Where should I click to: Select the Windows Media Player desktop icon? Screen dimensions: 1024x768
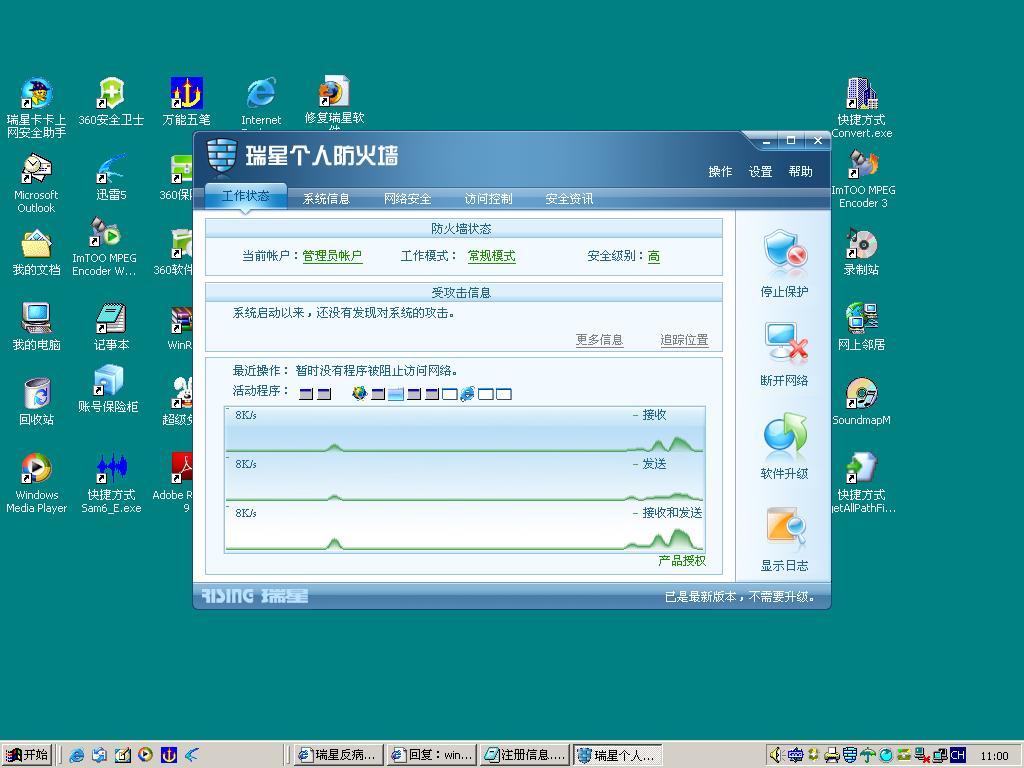37,483
